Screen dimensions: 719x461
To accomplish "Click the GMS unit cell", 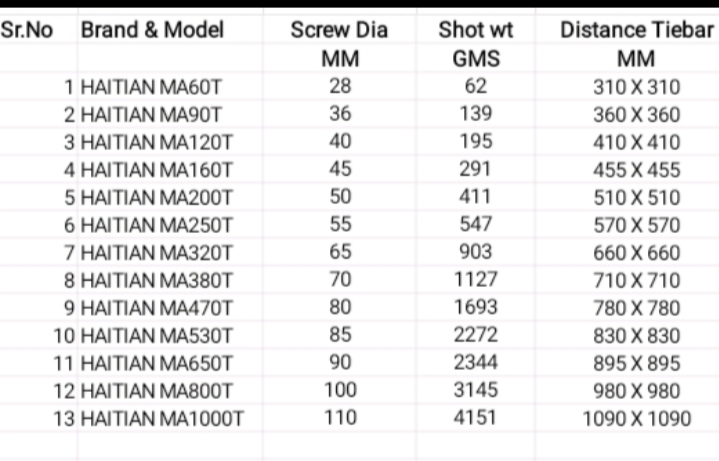I will click(475, 58).
